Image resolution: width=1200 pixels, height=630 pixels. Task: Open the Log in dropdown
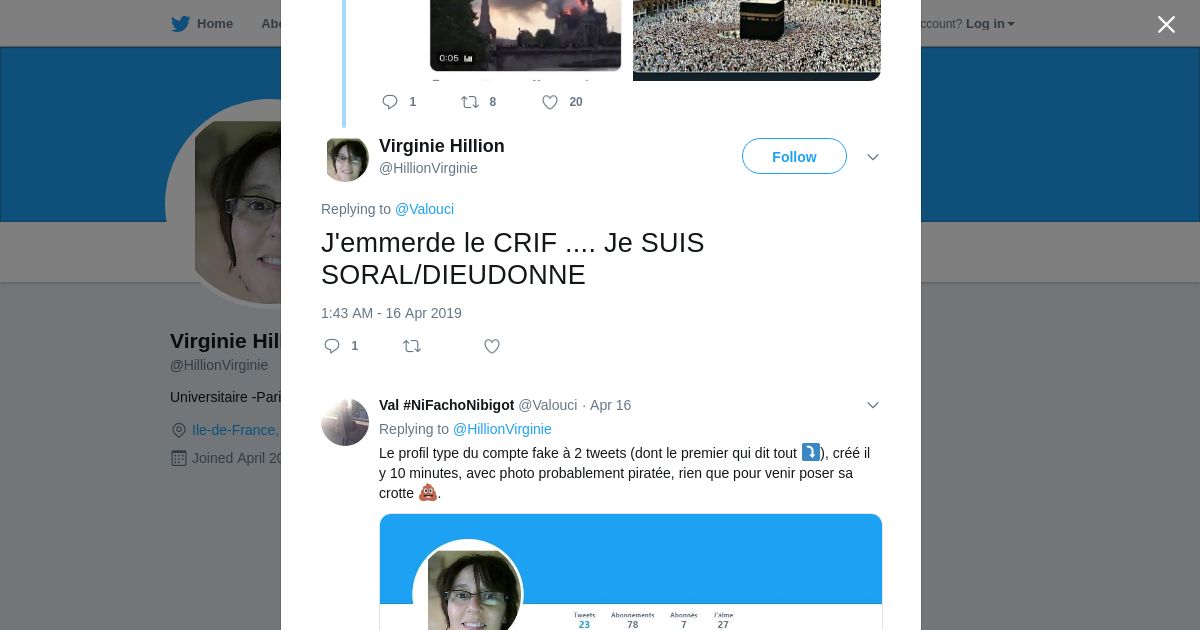click(990, 24)
